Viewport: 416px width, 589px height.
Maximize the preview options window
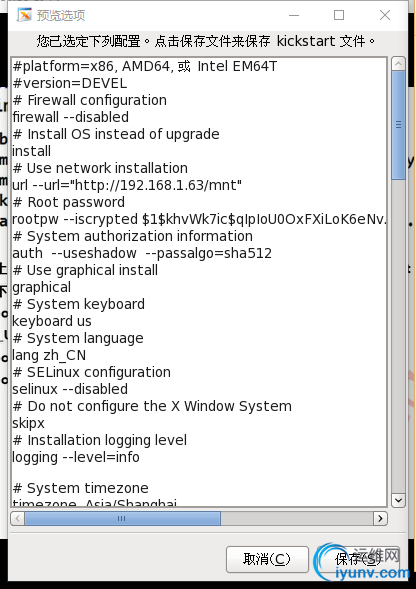pos(339,15)
